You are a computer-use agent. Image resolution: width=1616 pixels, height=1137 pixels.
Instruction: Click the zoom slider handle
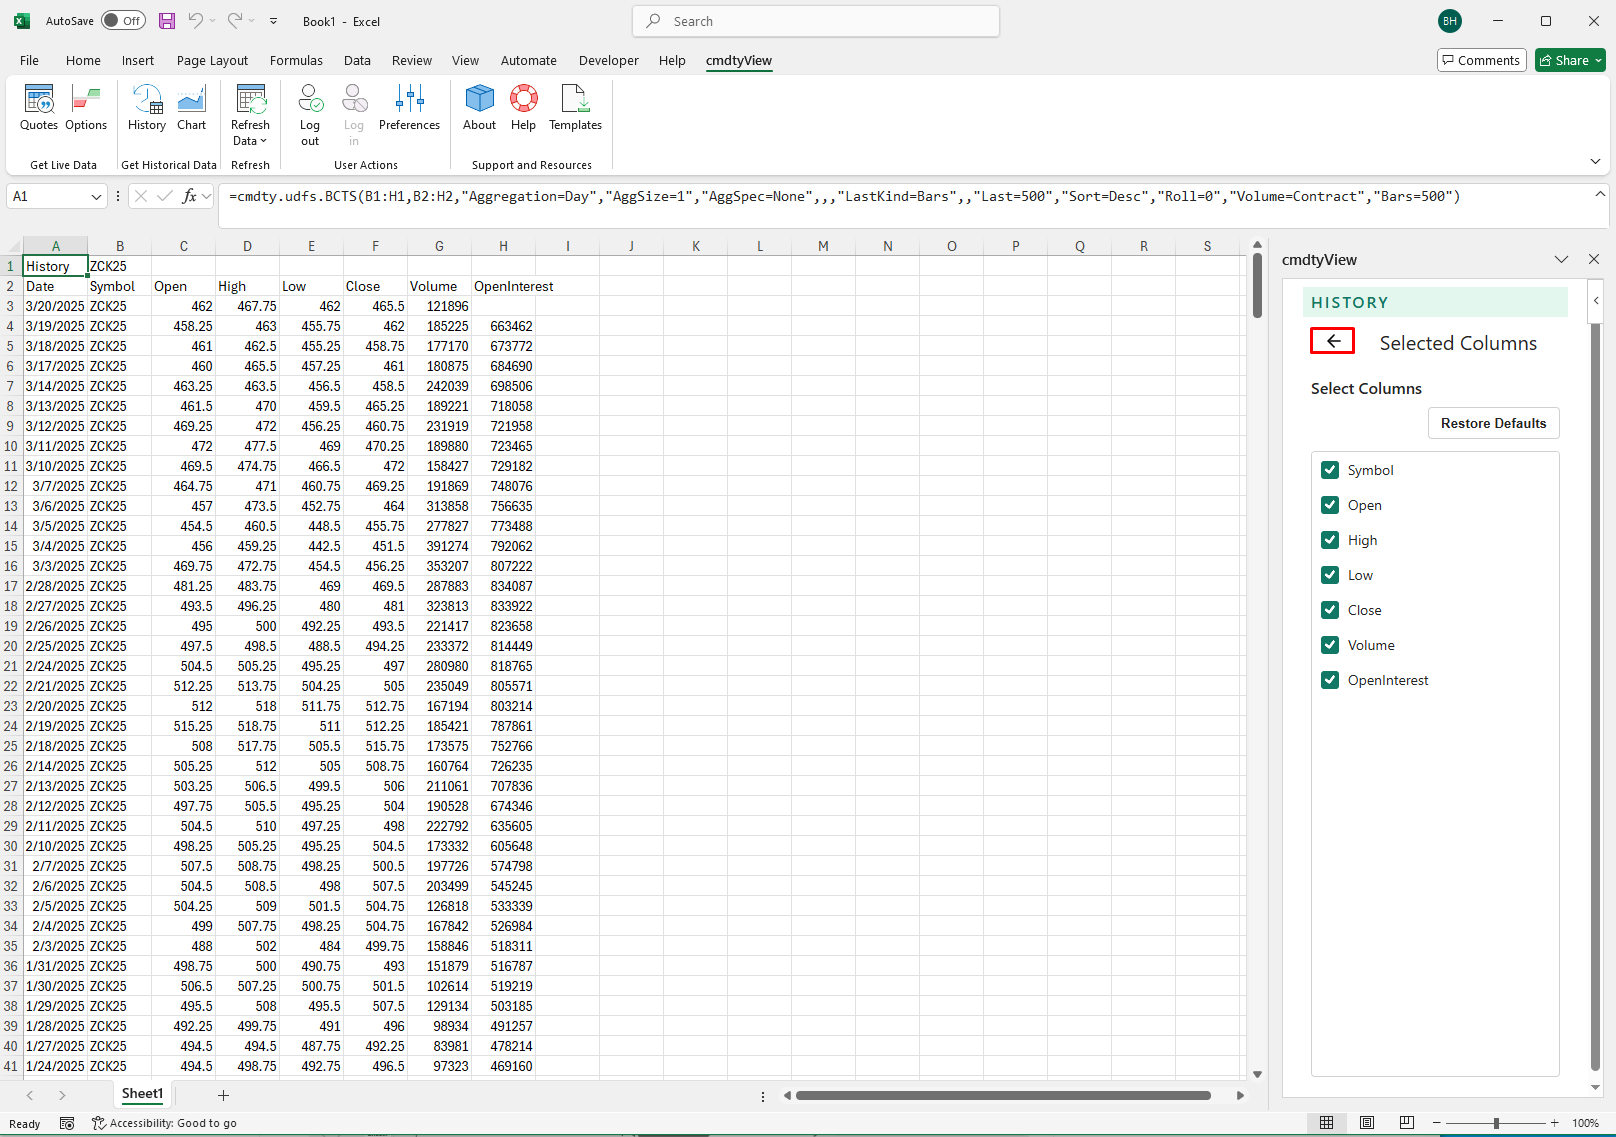coord(1496,1123)
